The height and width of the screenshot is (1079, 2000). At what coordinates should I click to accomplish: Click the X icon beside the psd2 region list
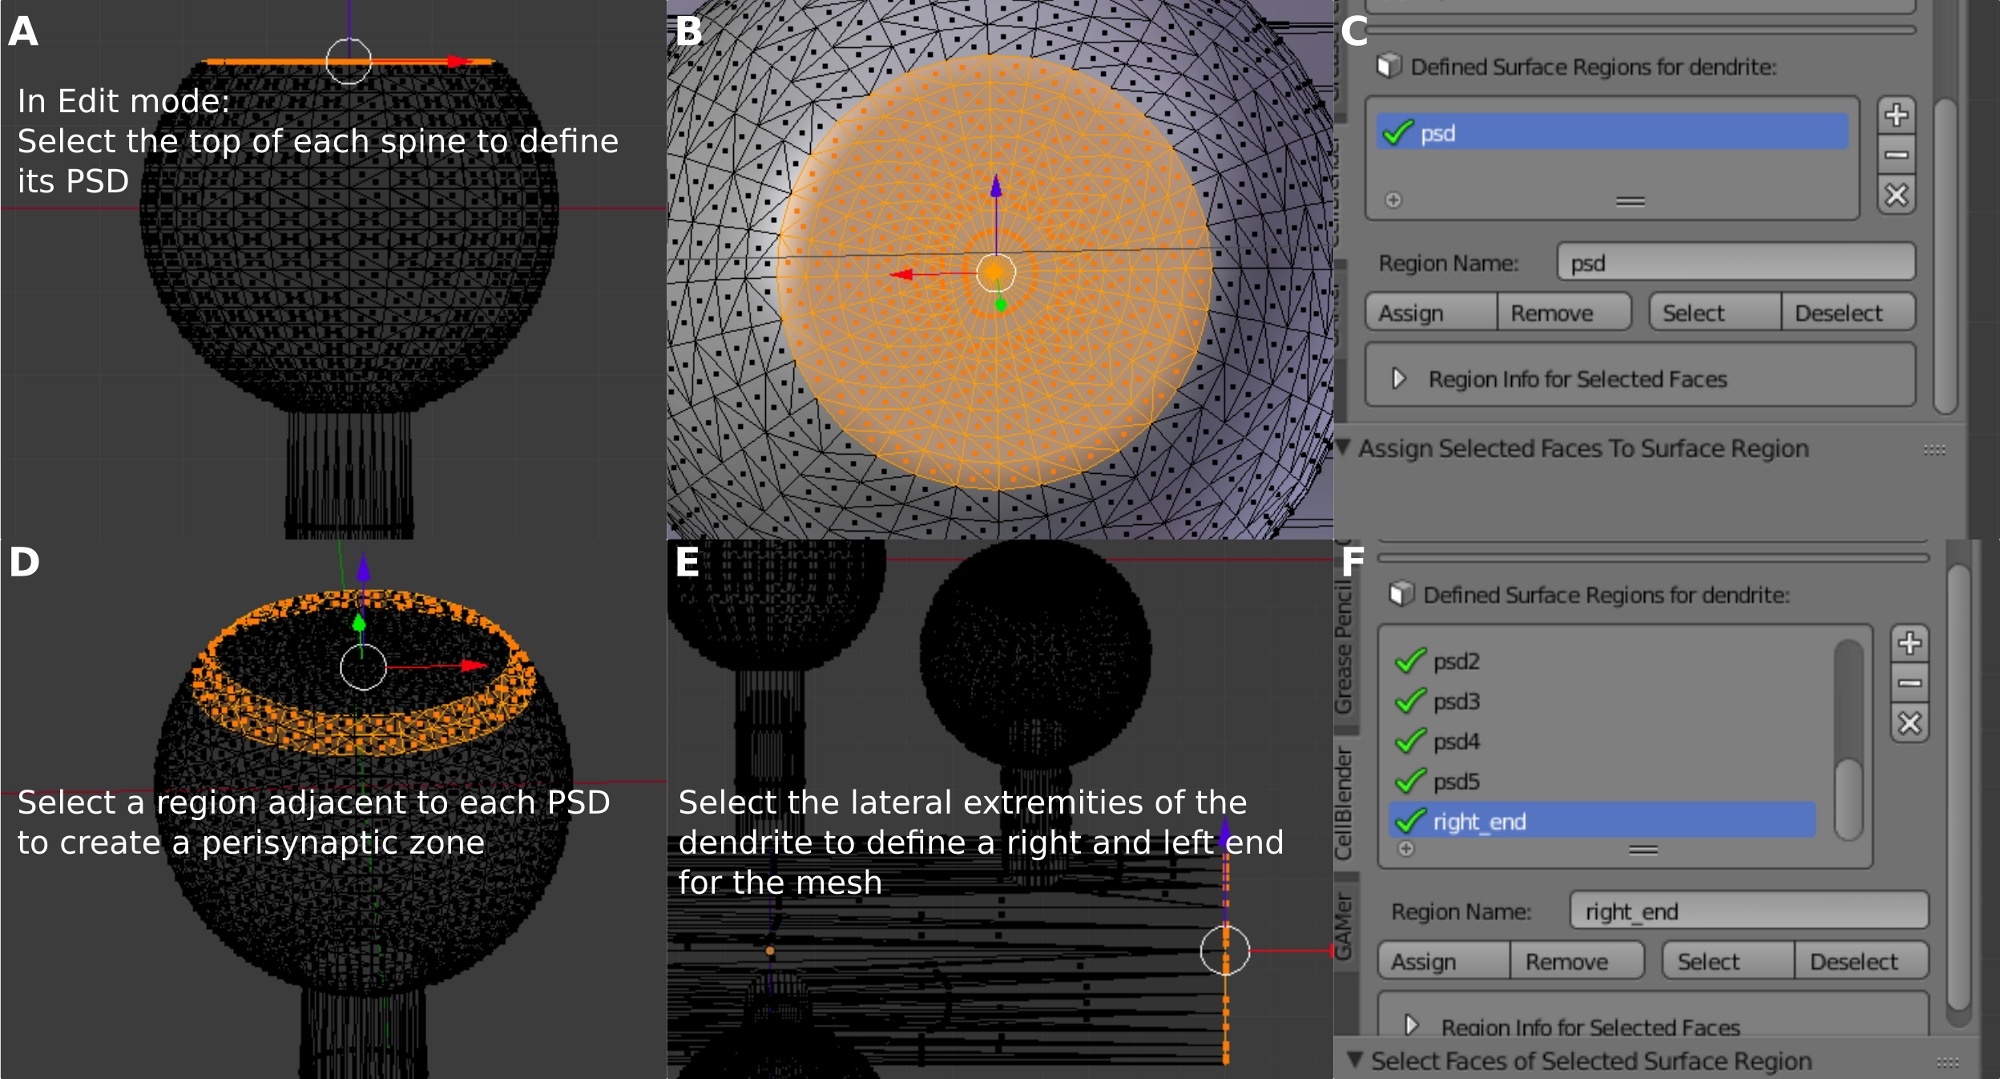(x=1909, y=723)
